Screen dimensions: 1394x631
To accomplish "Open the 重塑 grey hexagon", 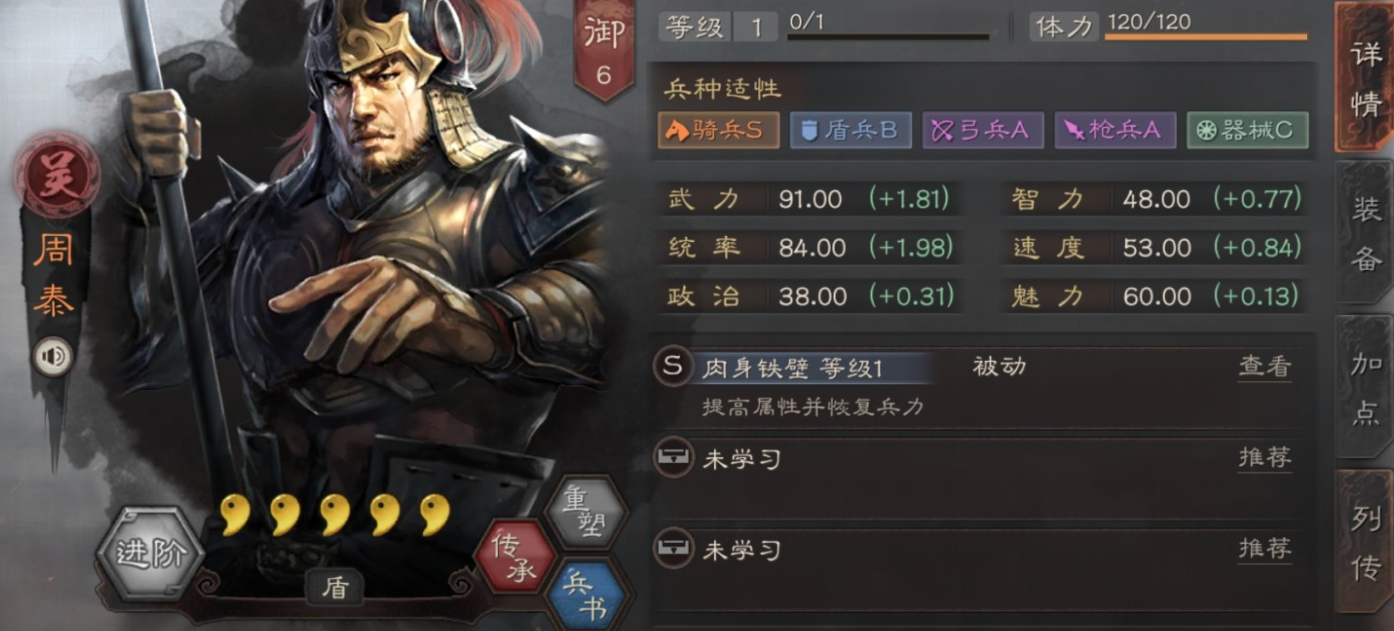I will (586, 511).
